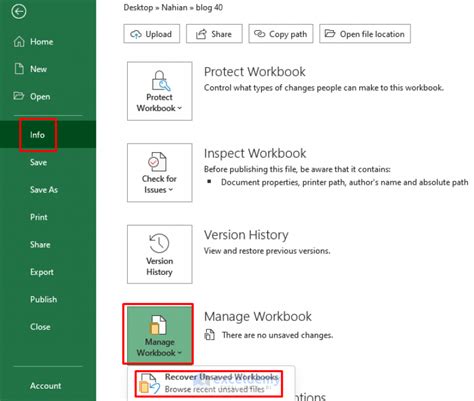The height and width of the screenshot is (401, 474).
Task: Click 'Control what types of changes' description
Action: point(324,88)
